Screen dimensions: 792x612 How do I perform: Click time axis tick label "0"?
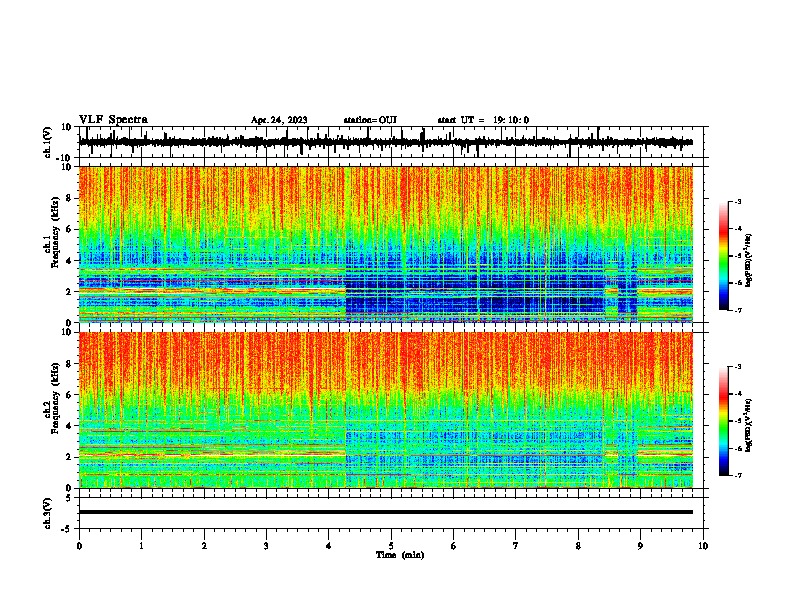point(79,546)
